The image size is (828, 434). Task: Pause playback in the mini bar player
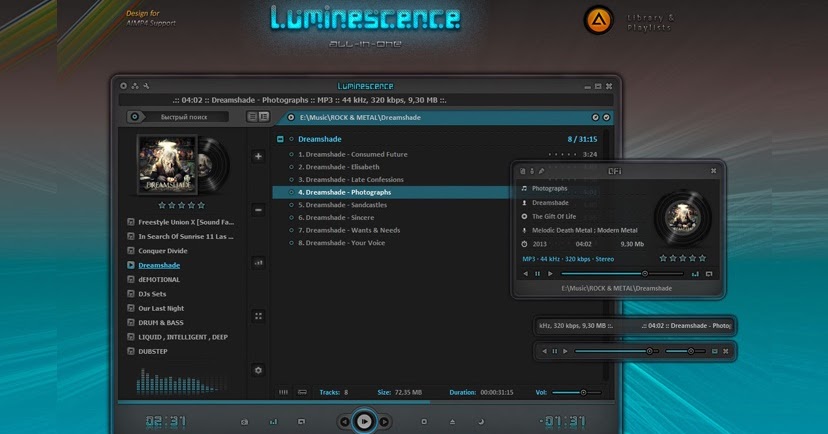point(554,351)
